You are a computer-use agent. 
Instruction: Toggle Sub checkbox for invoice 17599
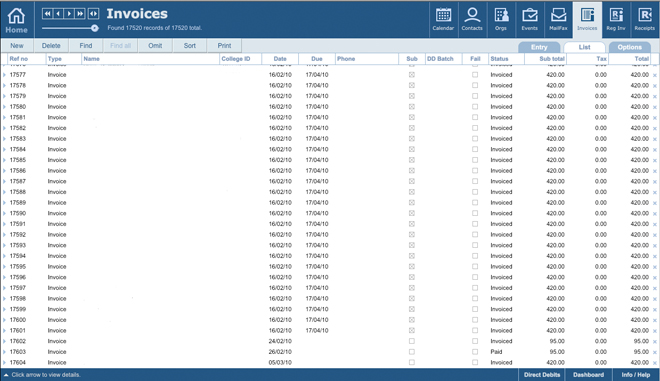412,309
